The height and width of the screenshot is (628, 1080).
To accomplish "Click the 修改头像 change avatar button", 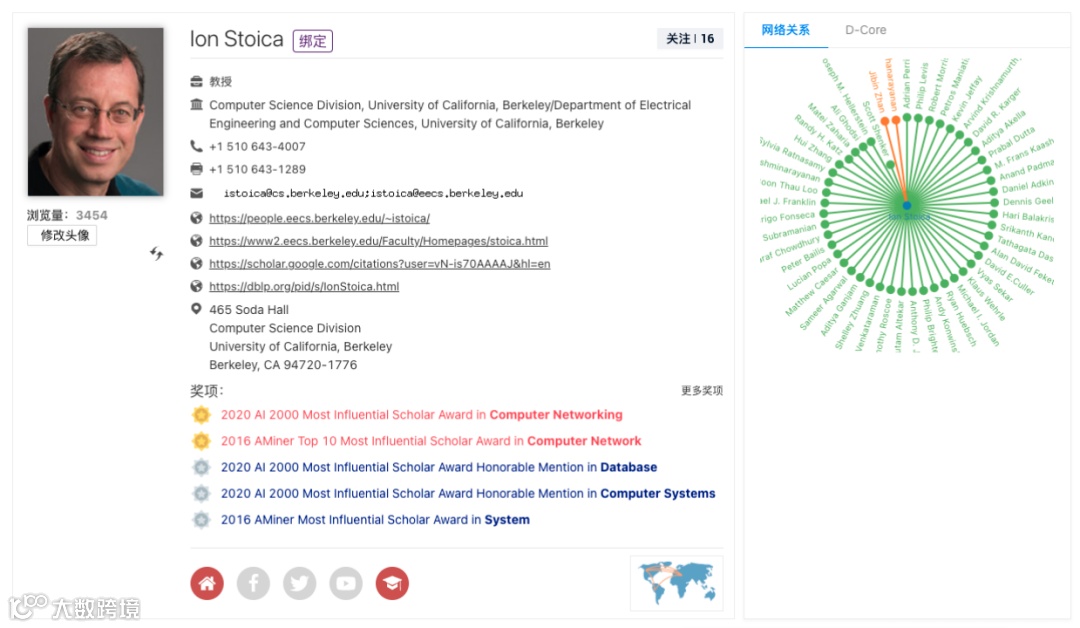I will tap(62, 236).
